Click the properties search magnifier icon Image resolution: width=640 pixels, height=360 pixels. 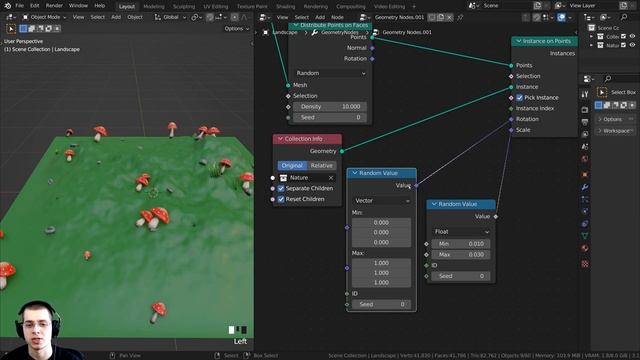pos(608,78)
